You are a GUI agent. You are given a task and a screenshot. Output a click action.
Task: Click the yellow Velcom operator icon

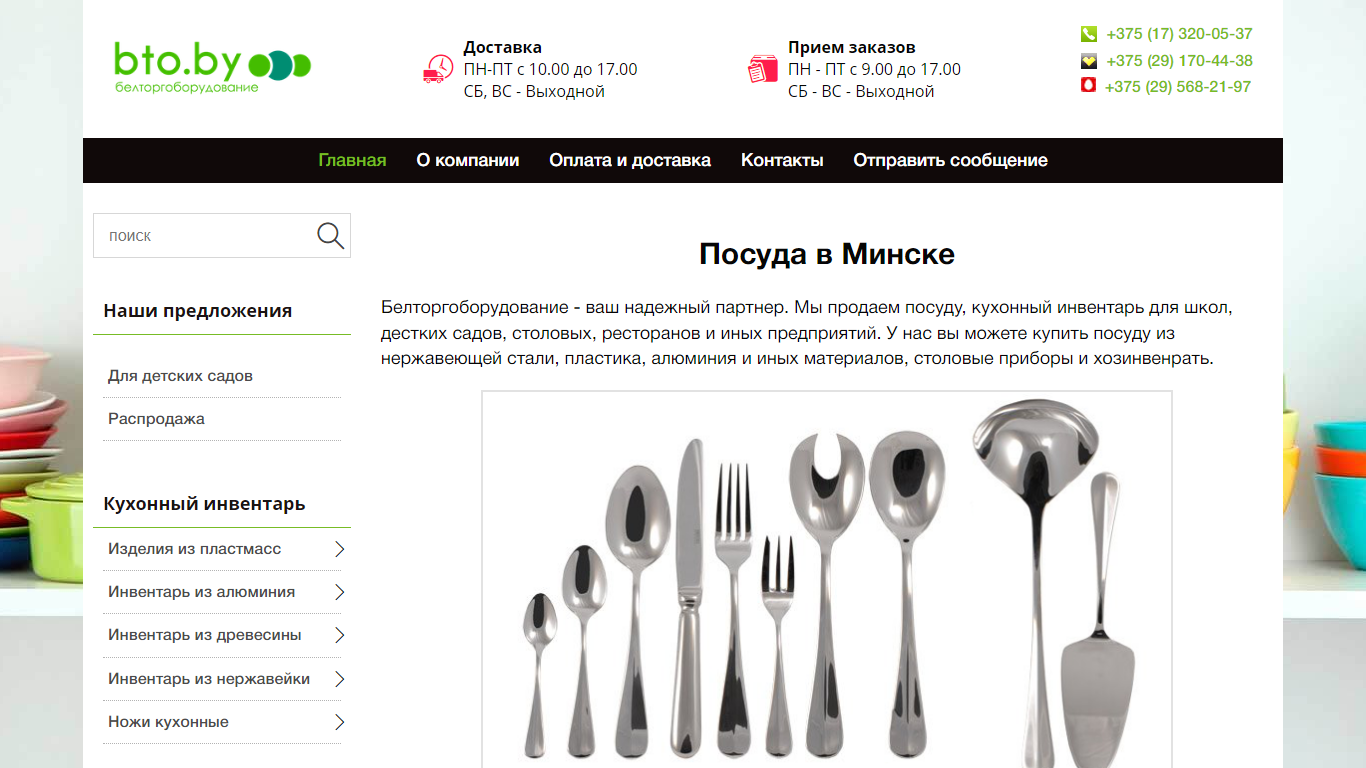click(1089, 61)
